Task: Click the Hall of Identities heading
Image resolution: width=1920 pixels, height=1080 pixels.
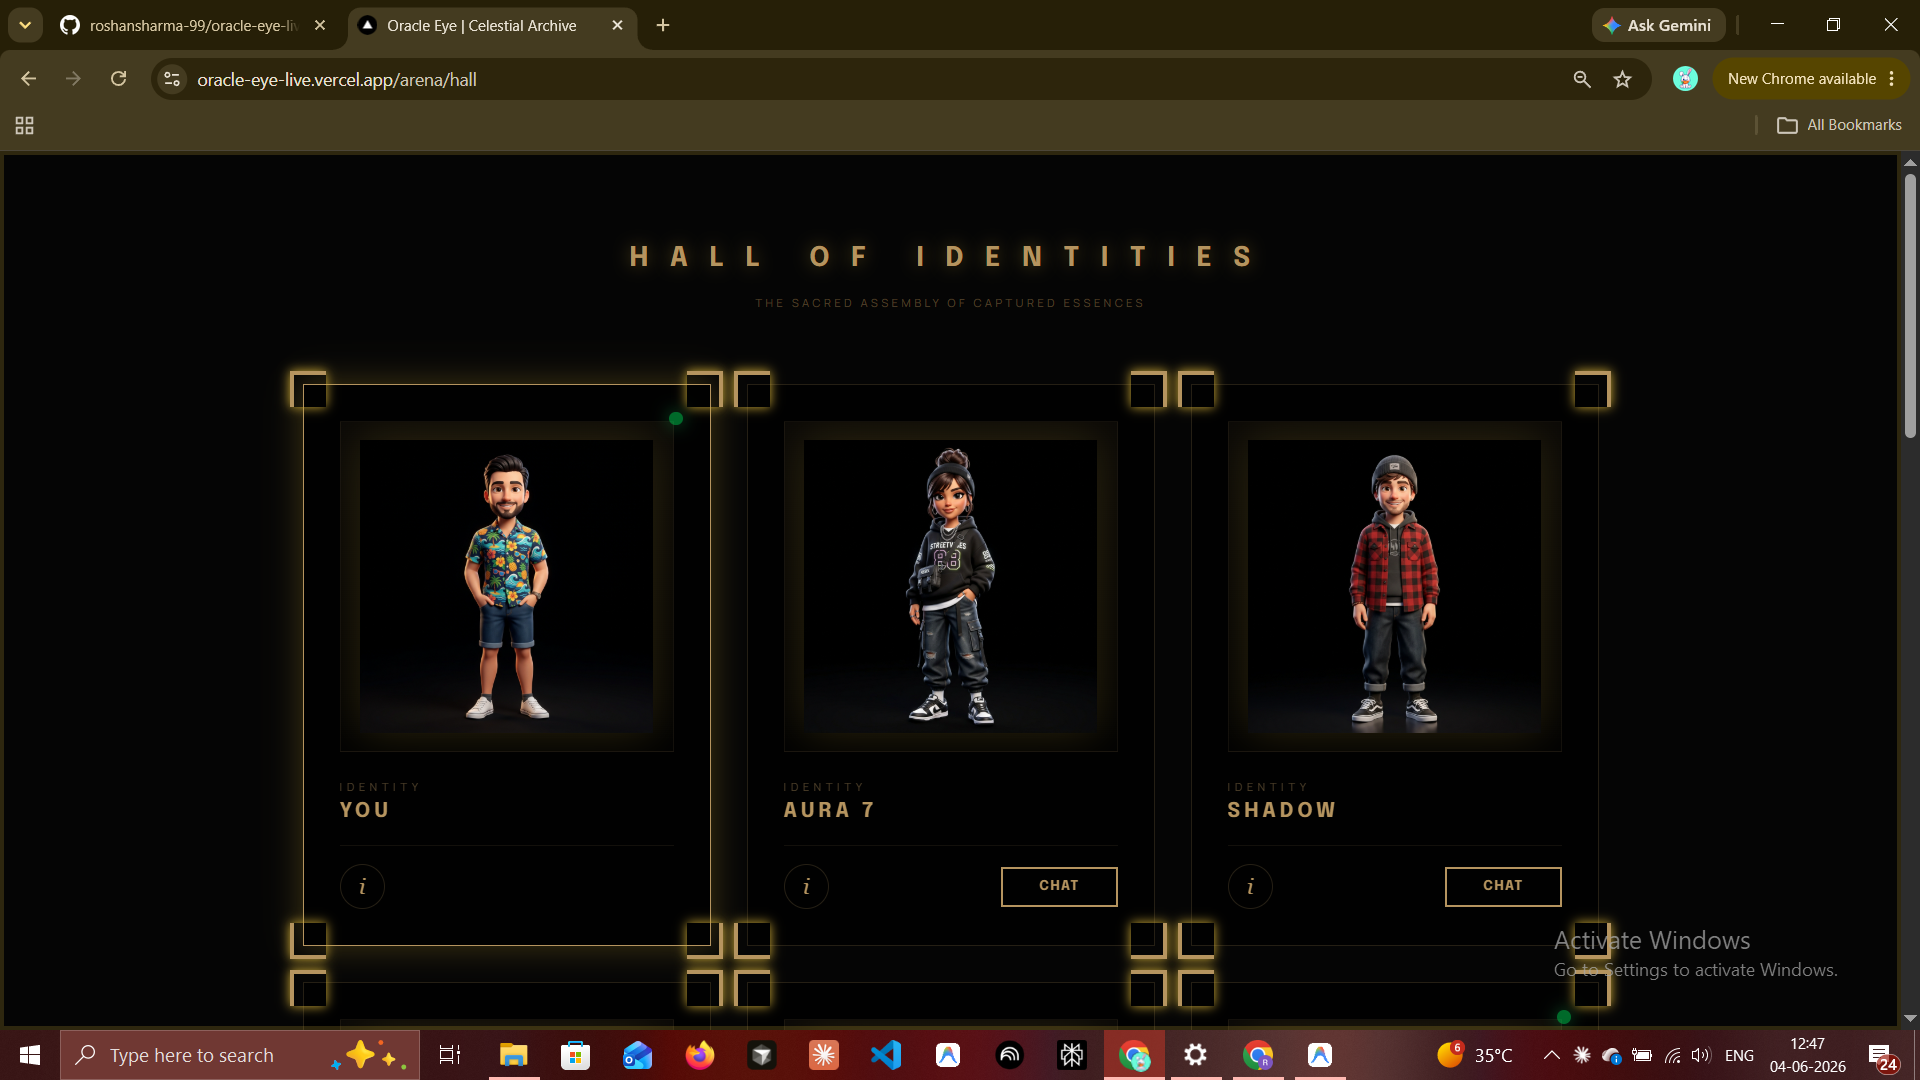Action: 943,257
